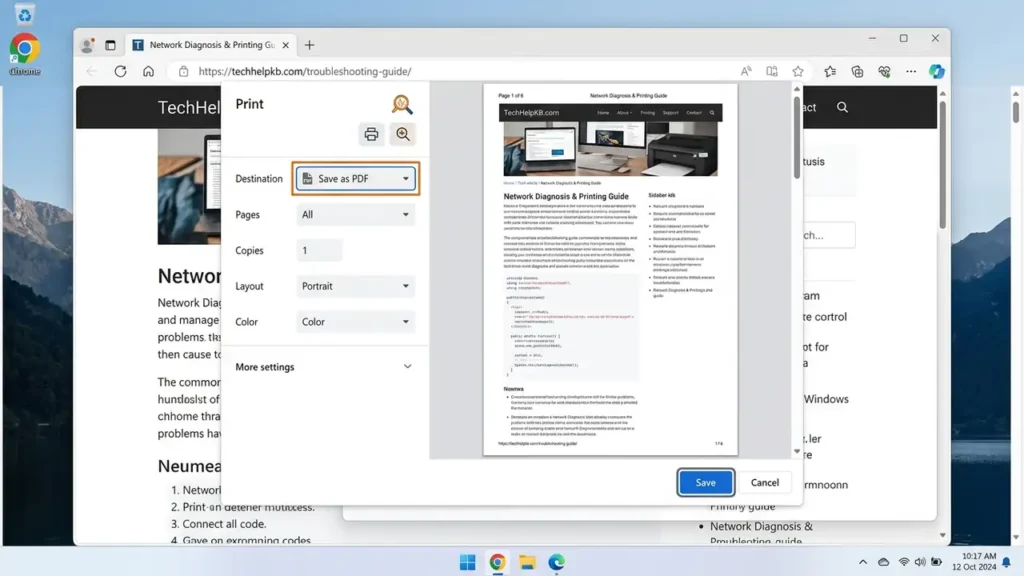Image resolution: width=1024 pixels, height=576 pixels.
Task: Open Windows Start button on taskbar
Action: (x=468, y=562)
